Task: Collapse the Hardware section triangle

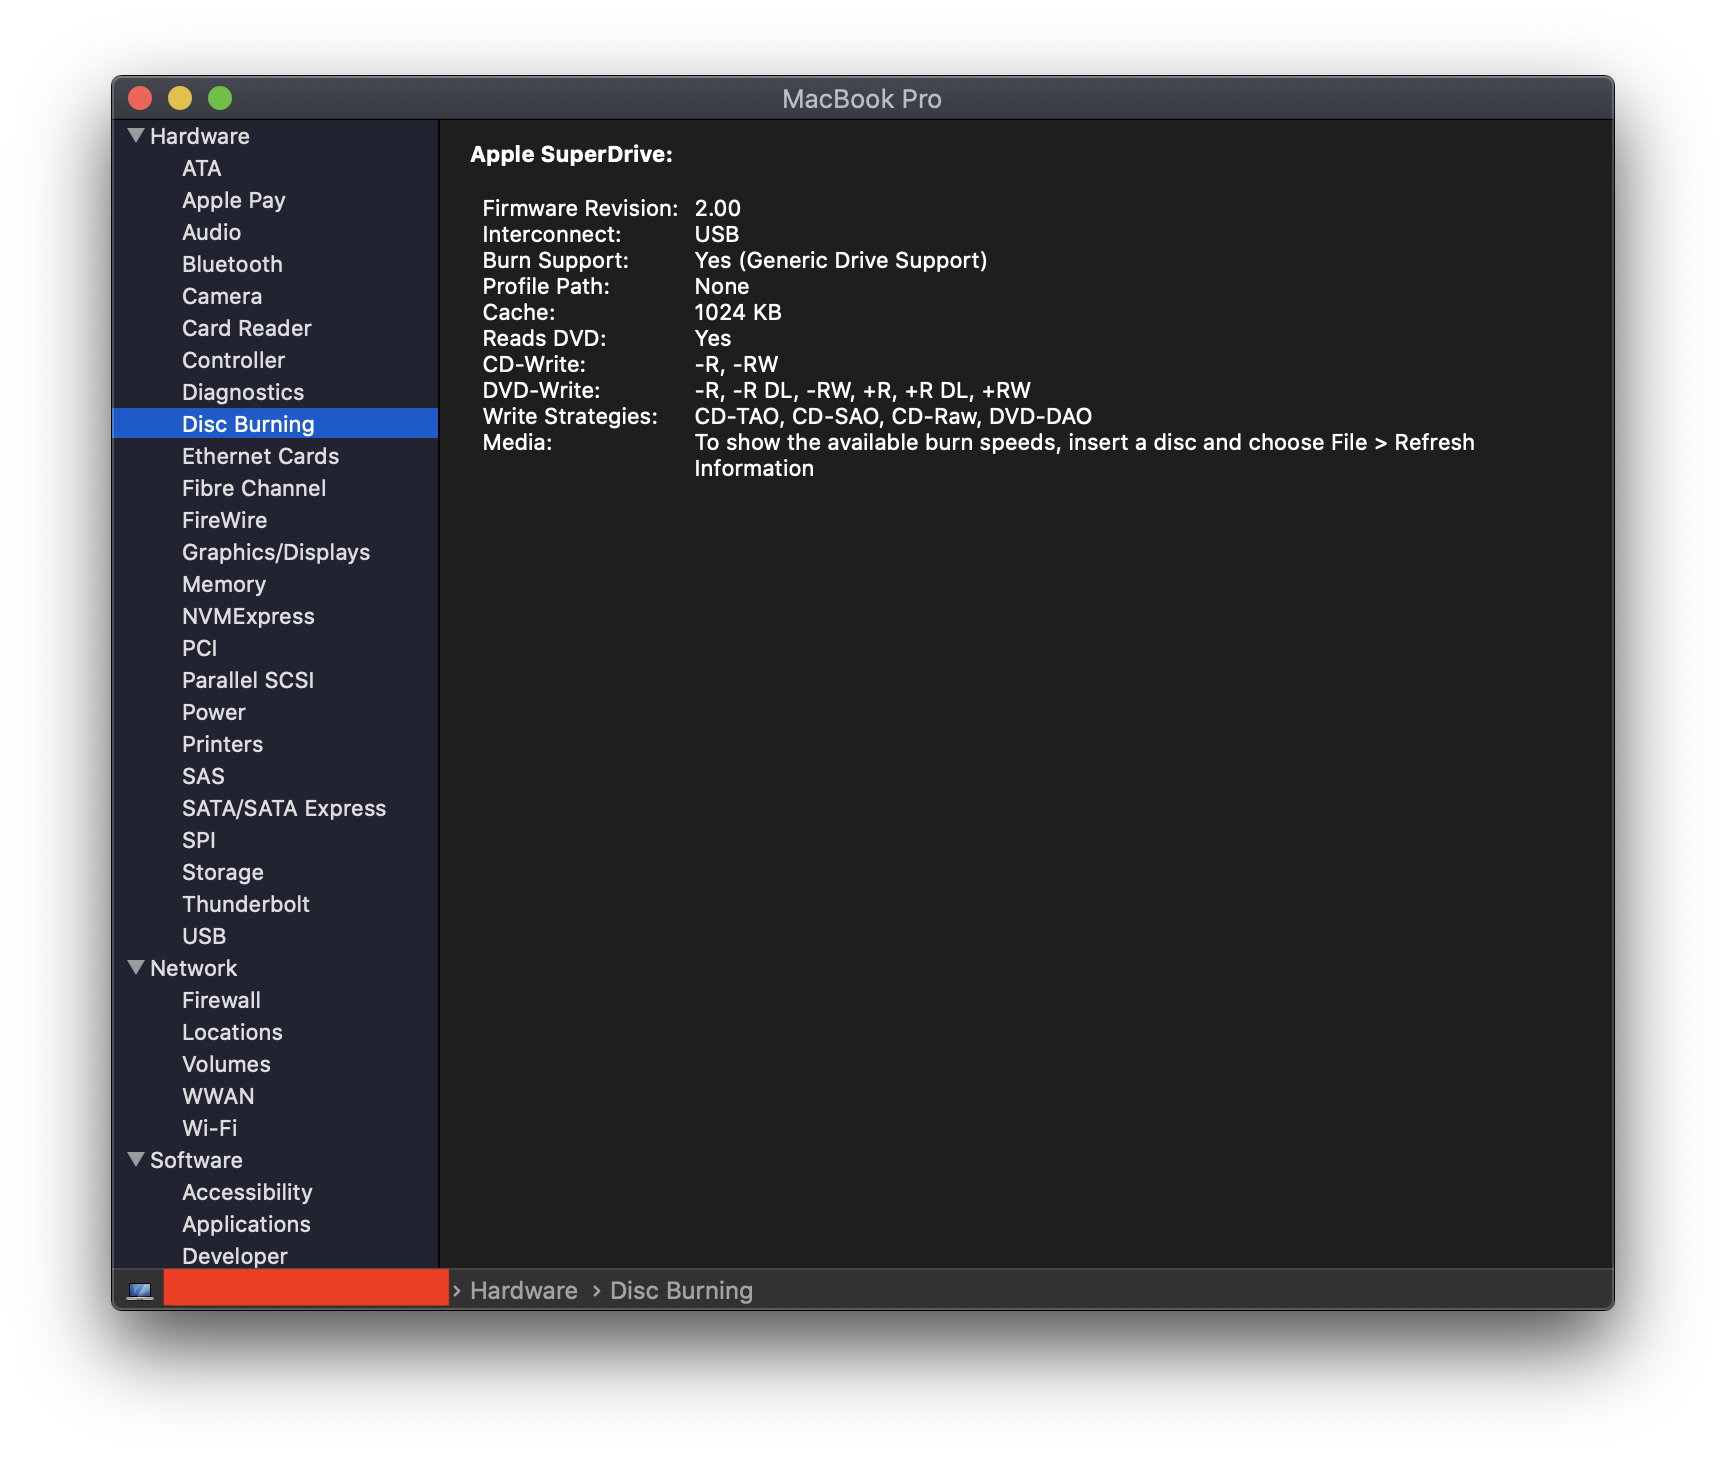Action: 137,135
